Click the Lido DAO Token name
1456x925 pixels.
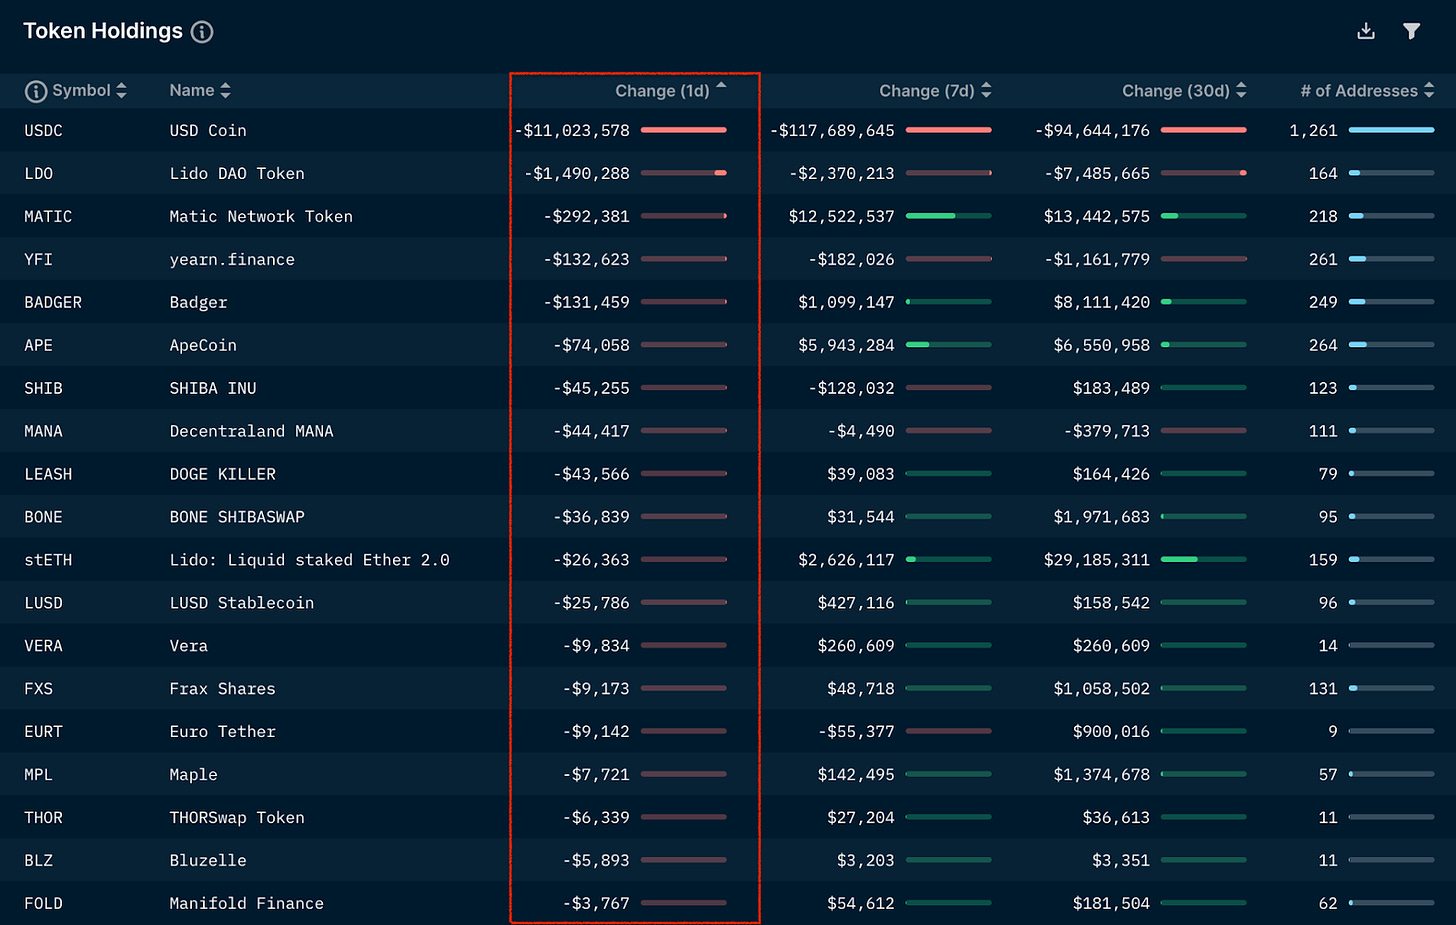[237, 174]
